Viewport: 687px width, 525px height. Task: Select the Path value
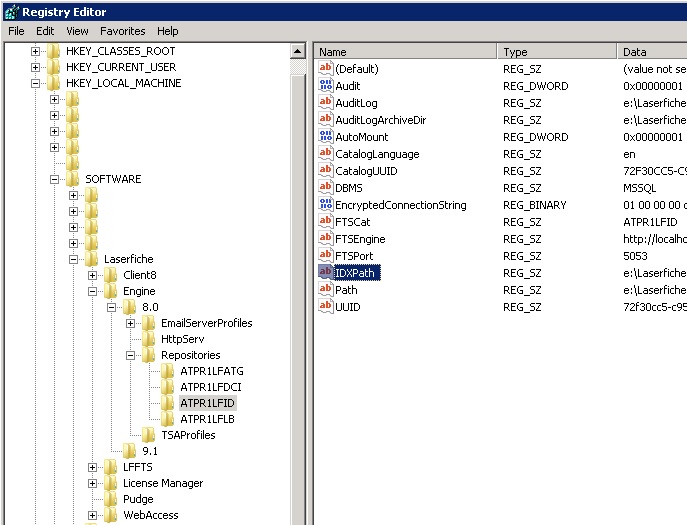(346, 290)
